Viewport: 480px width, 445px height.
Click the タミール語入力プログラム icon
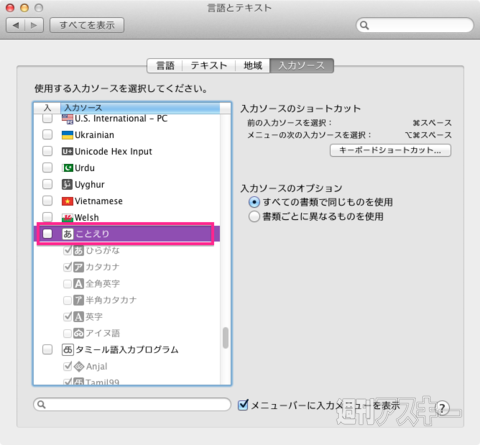67,350
